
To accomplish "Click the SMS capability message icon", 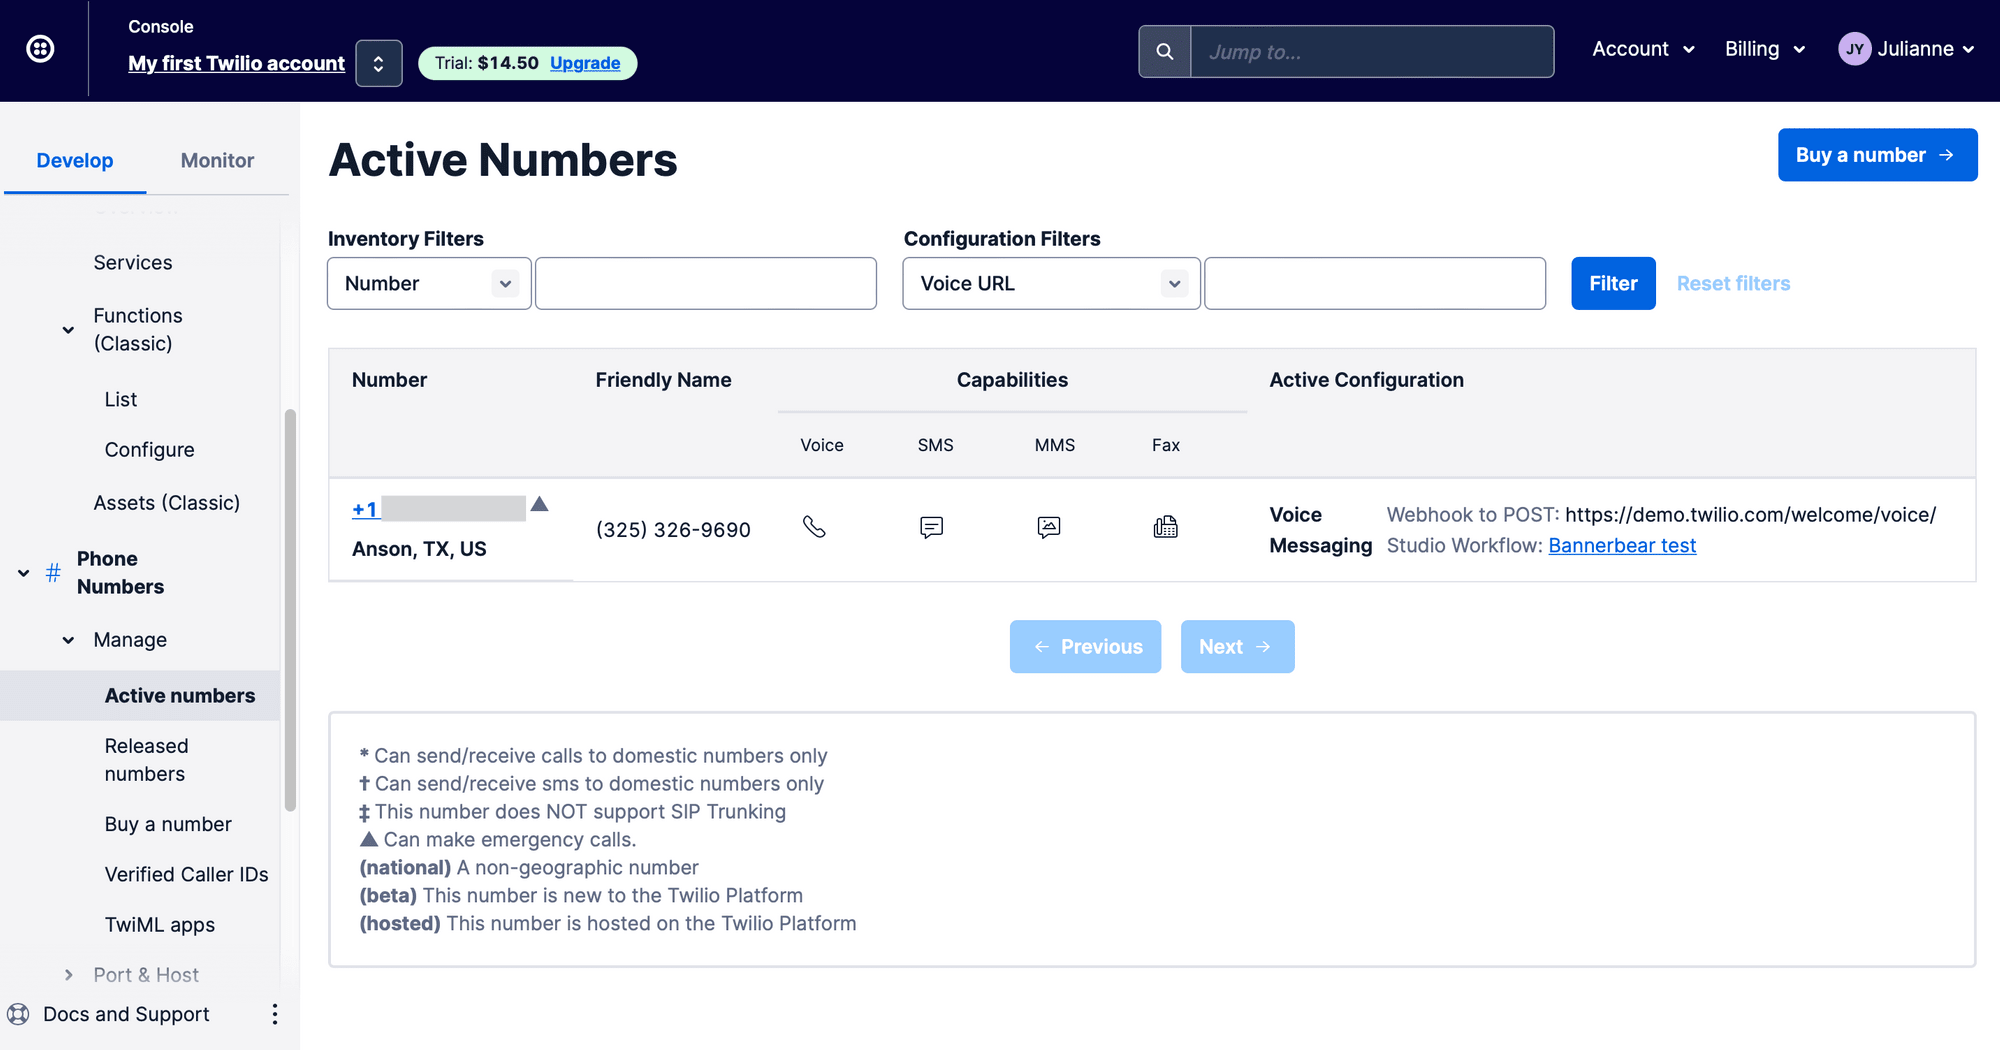I will click(x=931, y=527).
